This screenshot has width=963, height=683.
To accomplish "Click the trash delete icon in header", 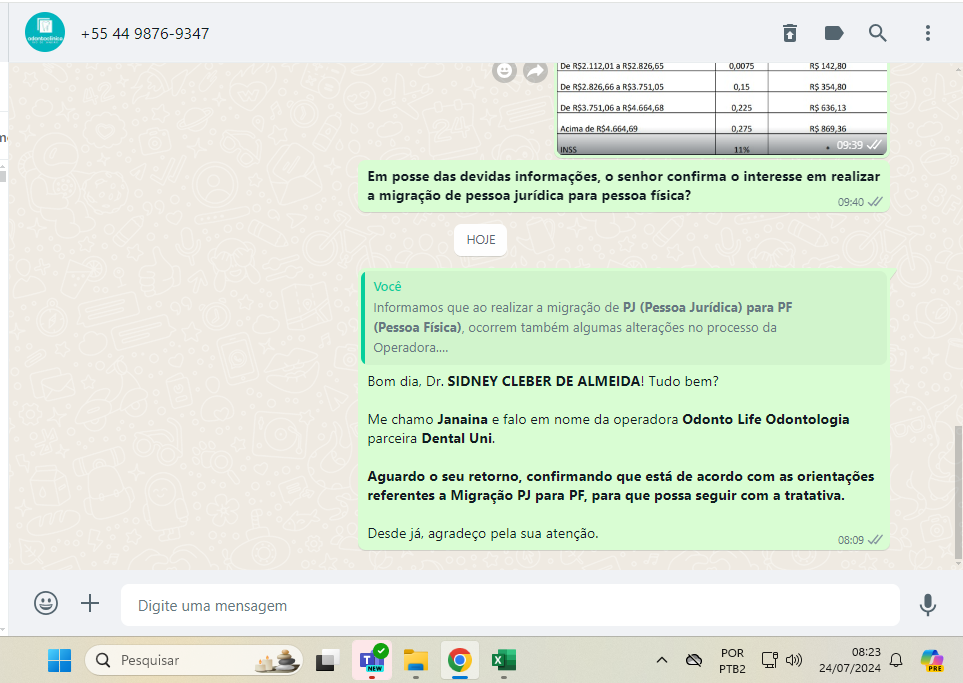I will 790,33.
